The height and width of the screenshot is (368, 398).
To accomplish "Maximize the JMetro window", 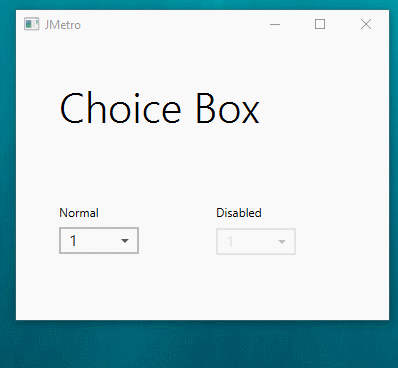I will pos(320,24).
